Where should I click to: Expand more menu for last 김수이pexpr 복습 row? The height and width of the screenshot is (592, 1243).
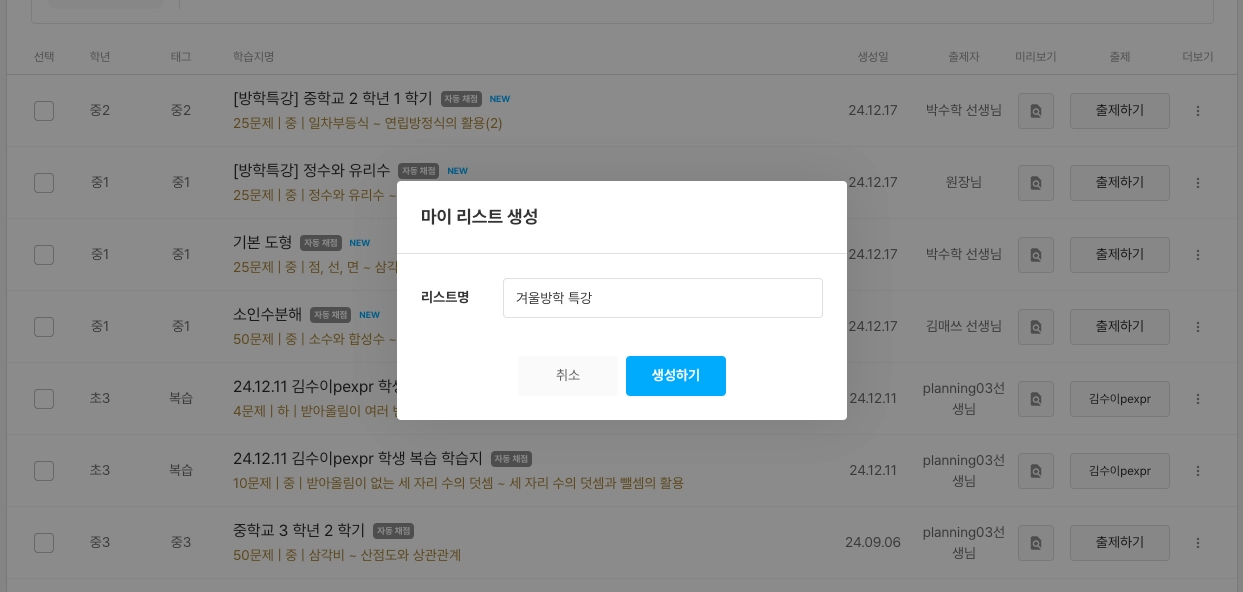[1198, 471]
